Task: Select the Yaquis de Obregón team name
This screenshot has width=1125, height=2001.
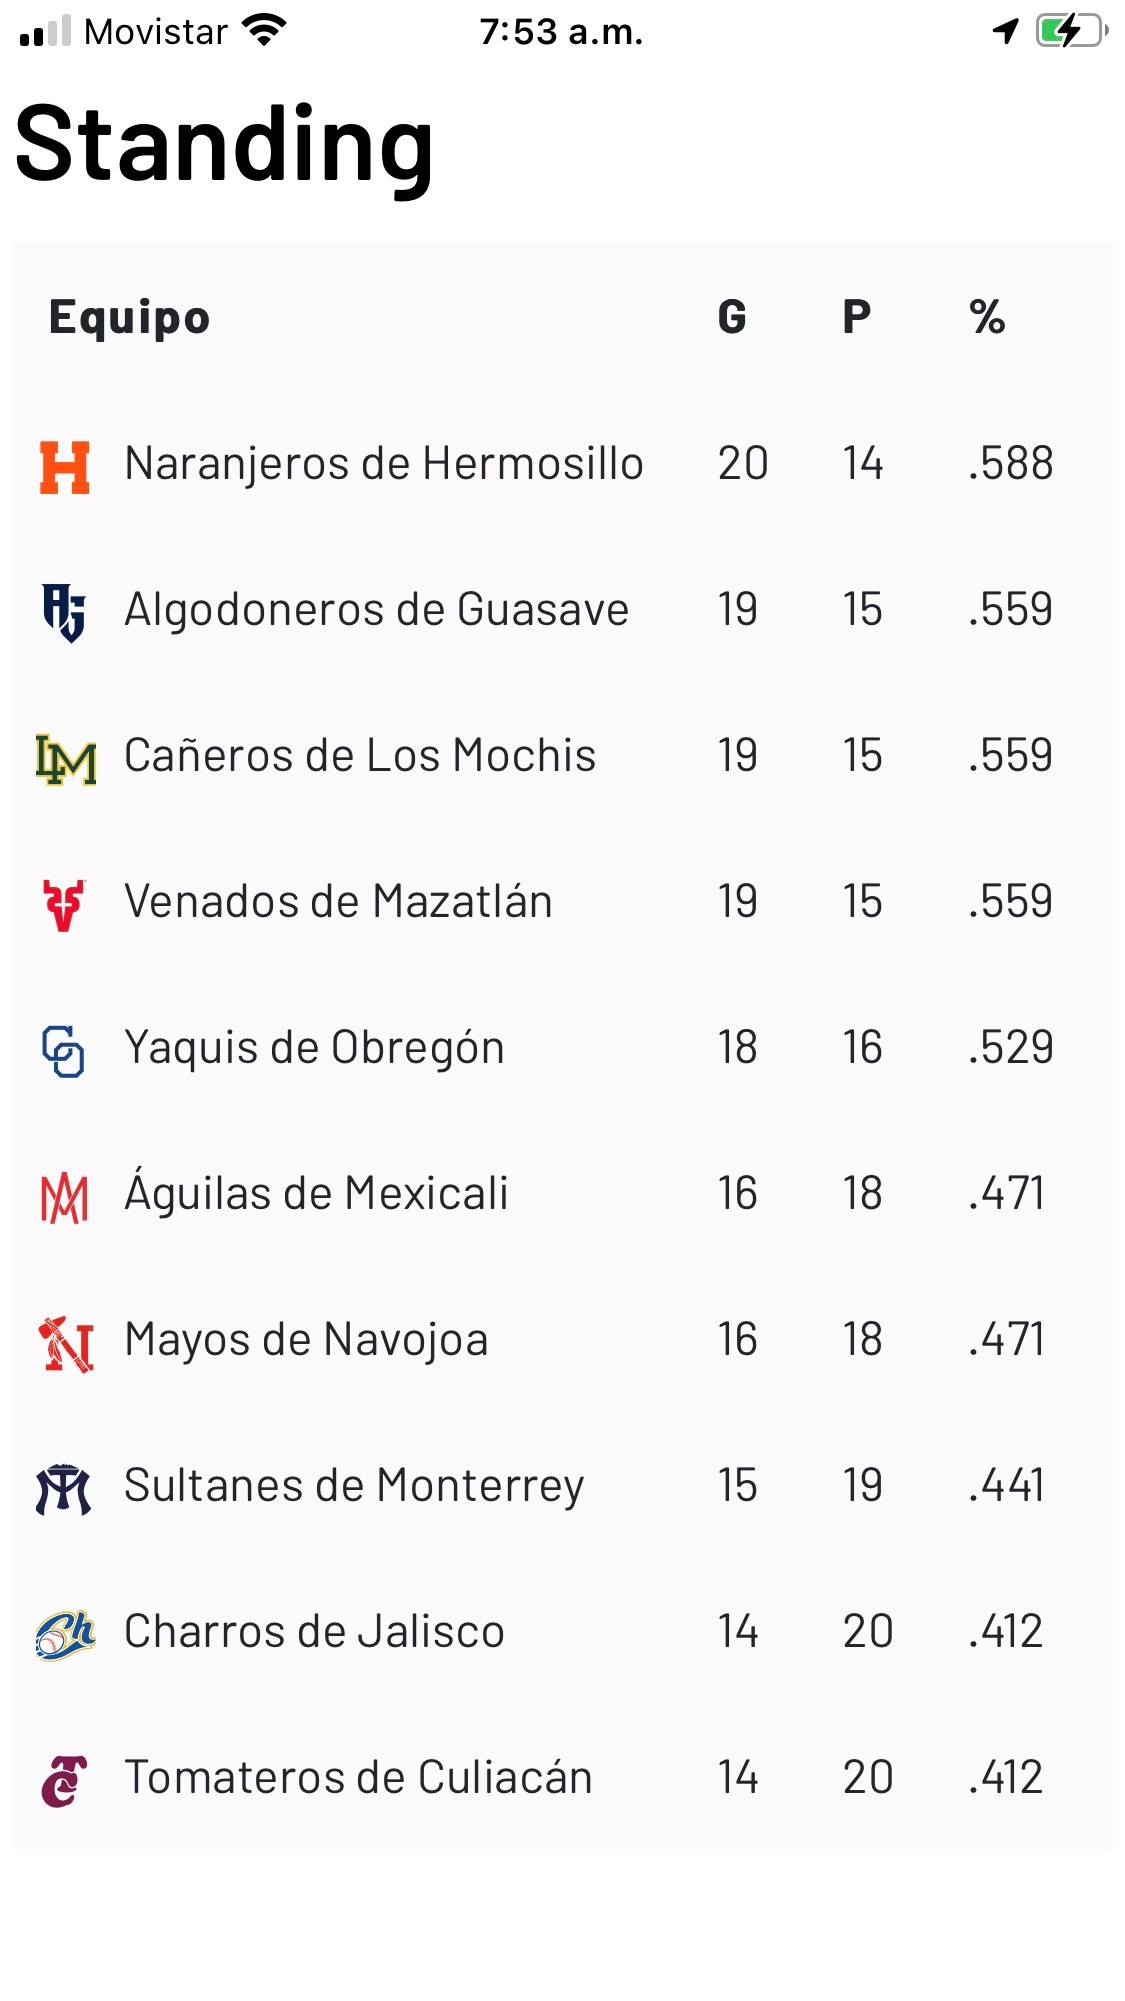Action: coord(314,1048)
